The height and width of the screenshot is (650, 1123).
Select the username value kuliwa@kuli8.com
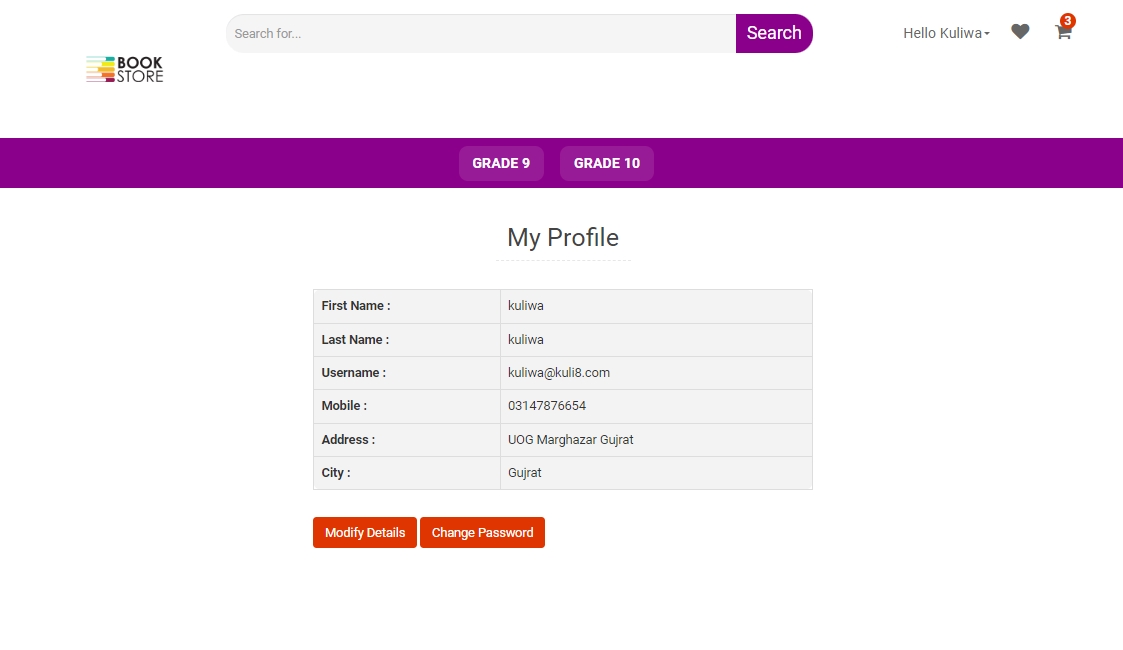coord(559,373)
